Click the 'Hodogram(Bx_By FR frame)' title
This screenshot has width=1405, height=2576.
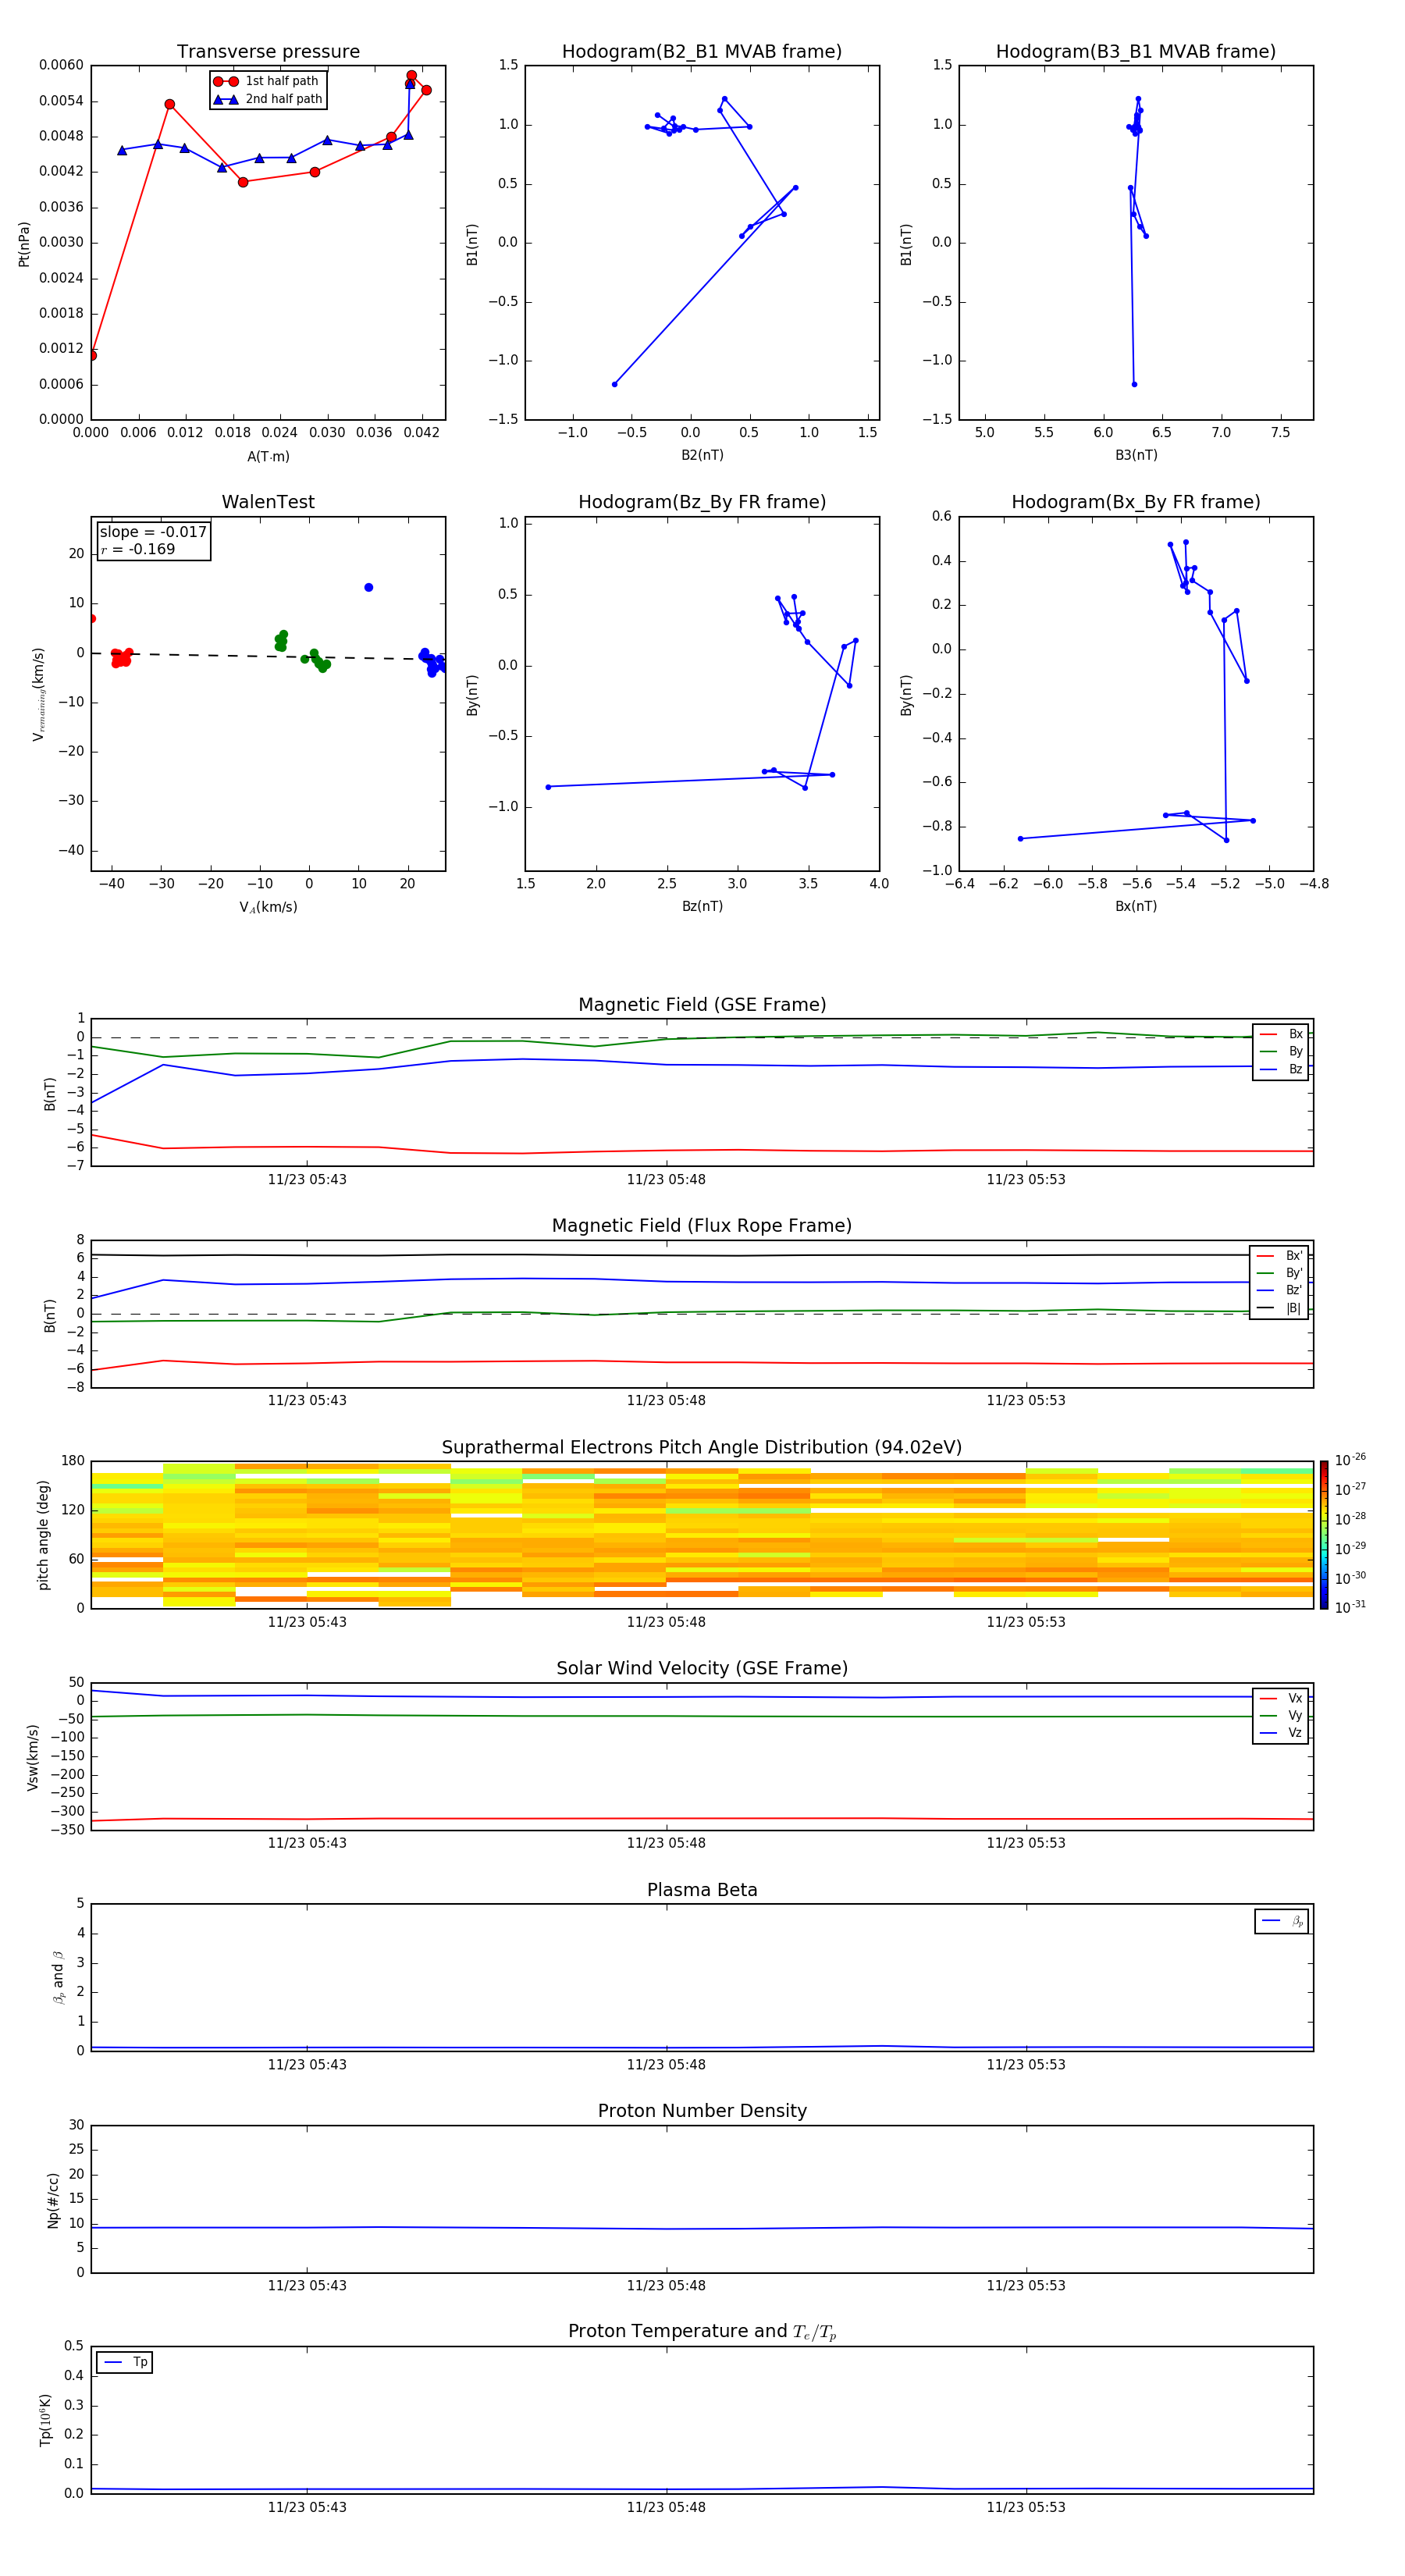[x=1136, y=502]
